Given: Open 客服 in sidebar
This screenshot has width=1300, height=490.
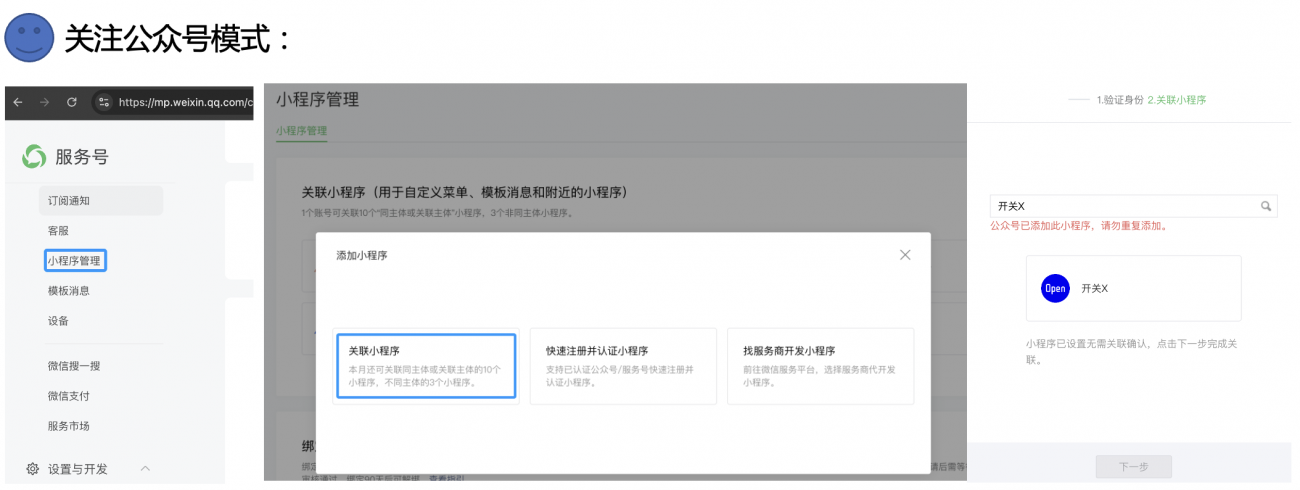Looking at the screenshot, I should 58,230.
